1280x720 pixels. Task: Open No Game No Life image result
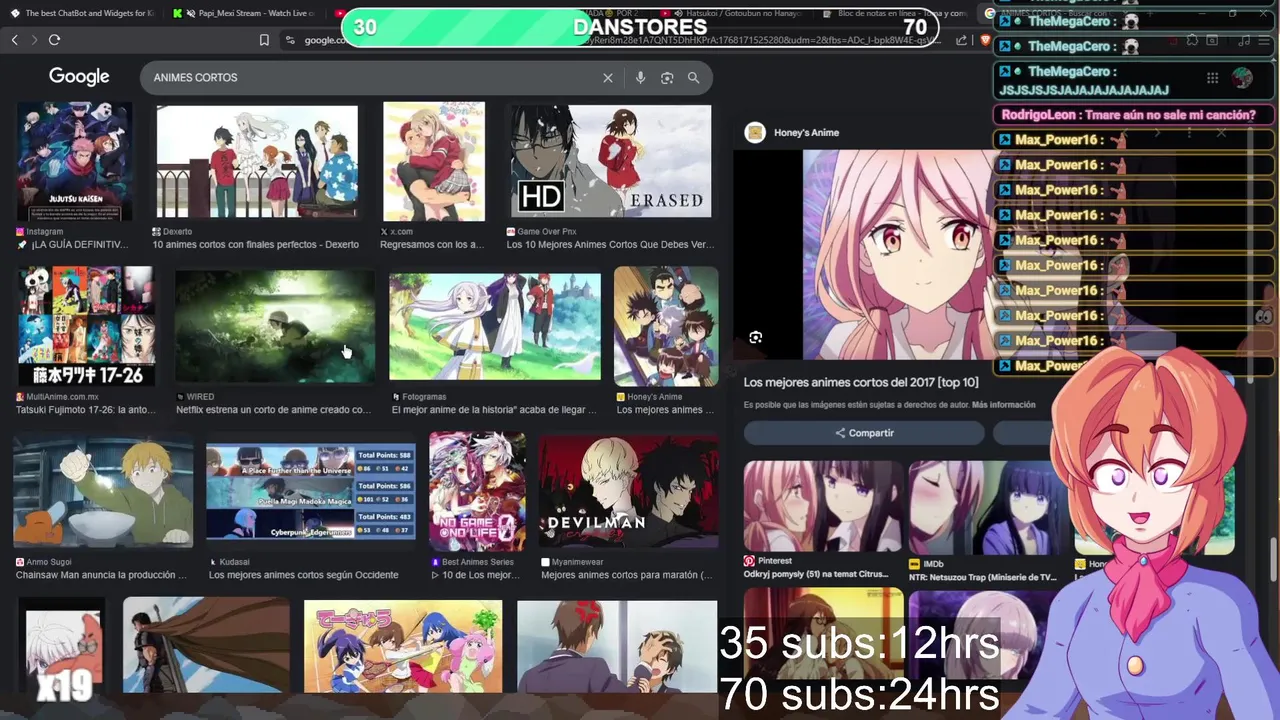(x=477, y=491)
